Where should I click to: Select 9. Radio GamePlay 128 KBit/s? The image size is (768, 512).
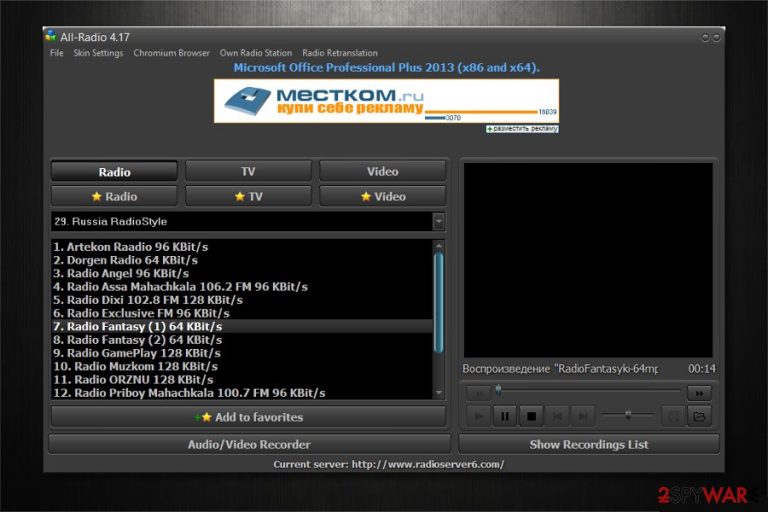[242, 353]
